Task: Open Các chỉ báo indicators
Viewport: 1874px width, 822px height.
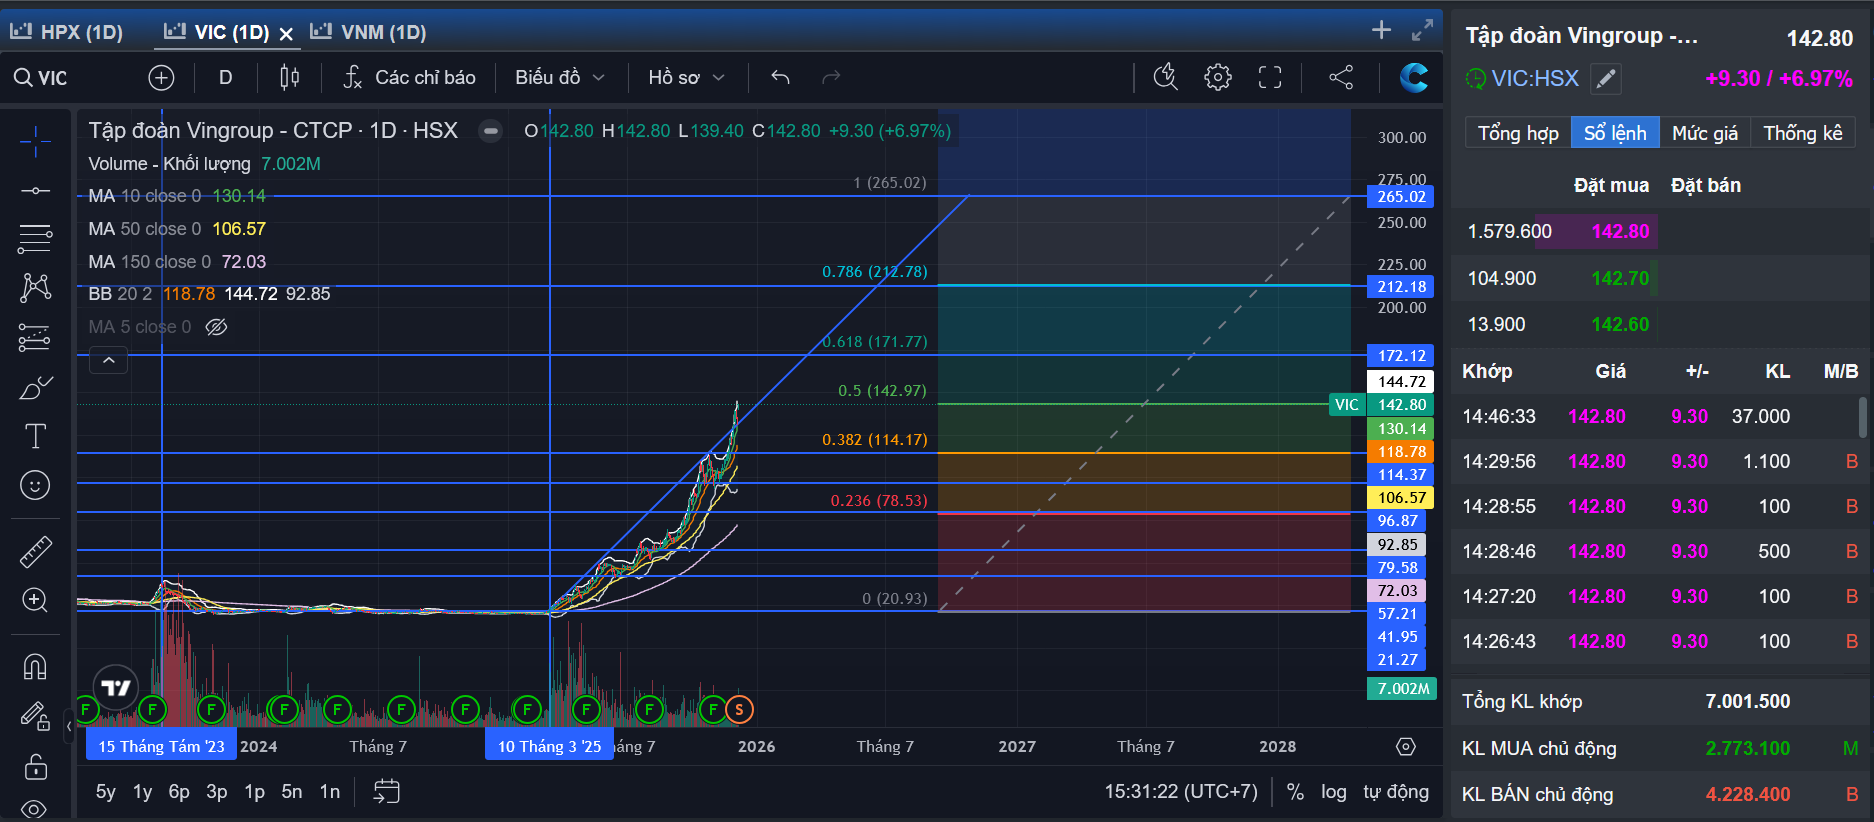Action: point(409,77)
